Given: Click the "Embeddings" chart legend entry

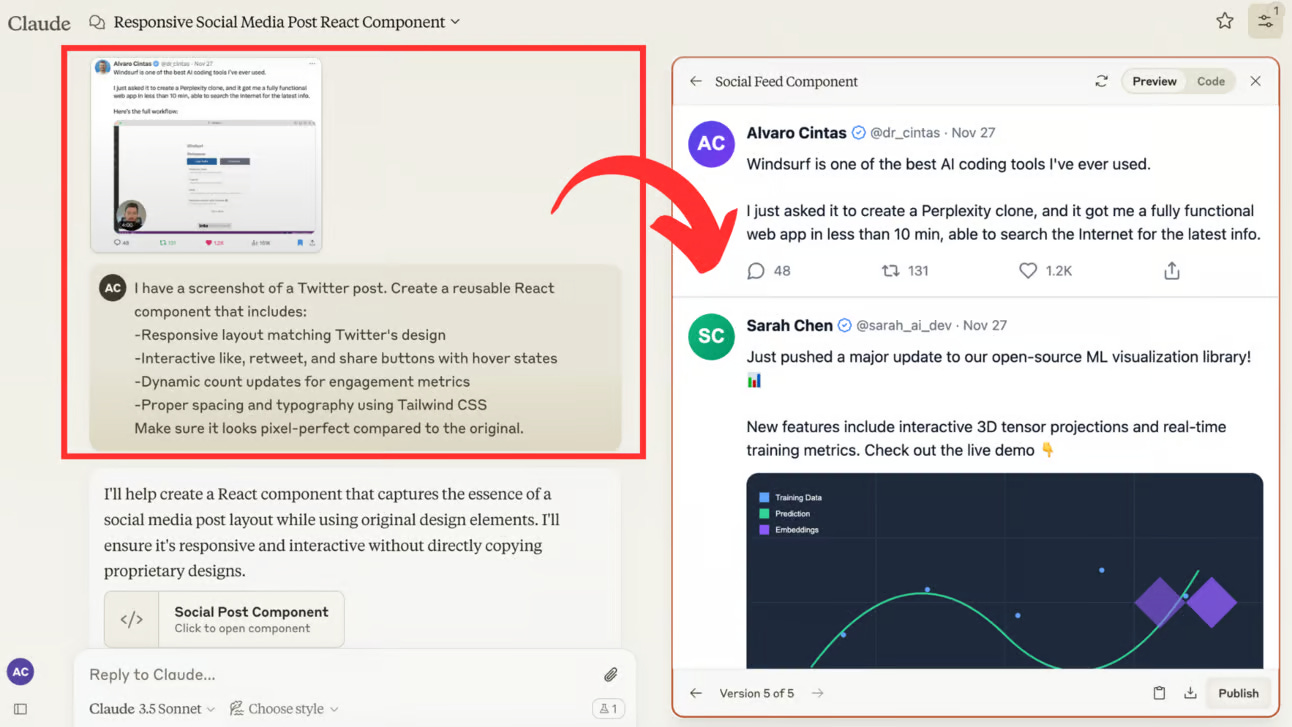Looking at the screenshot, I should point(789,529).
